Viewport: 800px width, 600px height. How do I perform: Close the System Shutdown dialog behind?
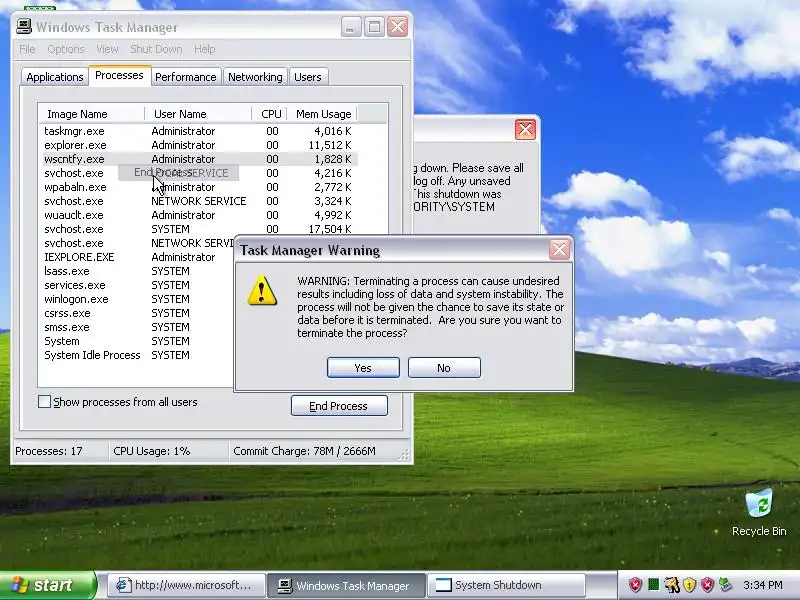click(x=525, y=130)
